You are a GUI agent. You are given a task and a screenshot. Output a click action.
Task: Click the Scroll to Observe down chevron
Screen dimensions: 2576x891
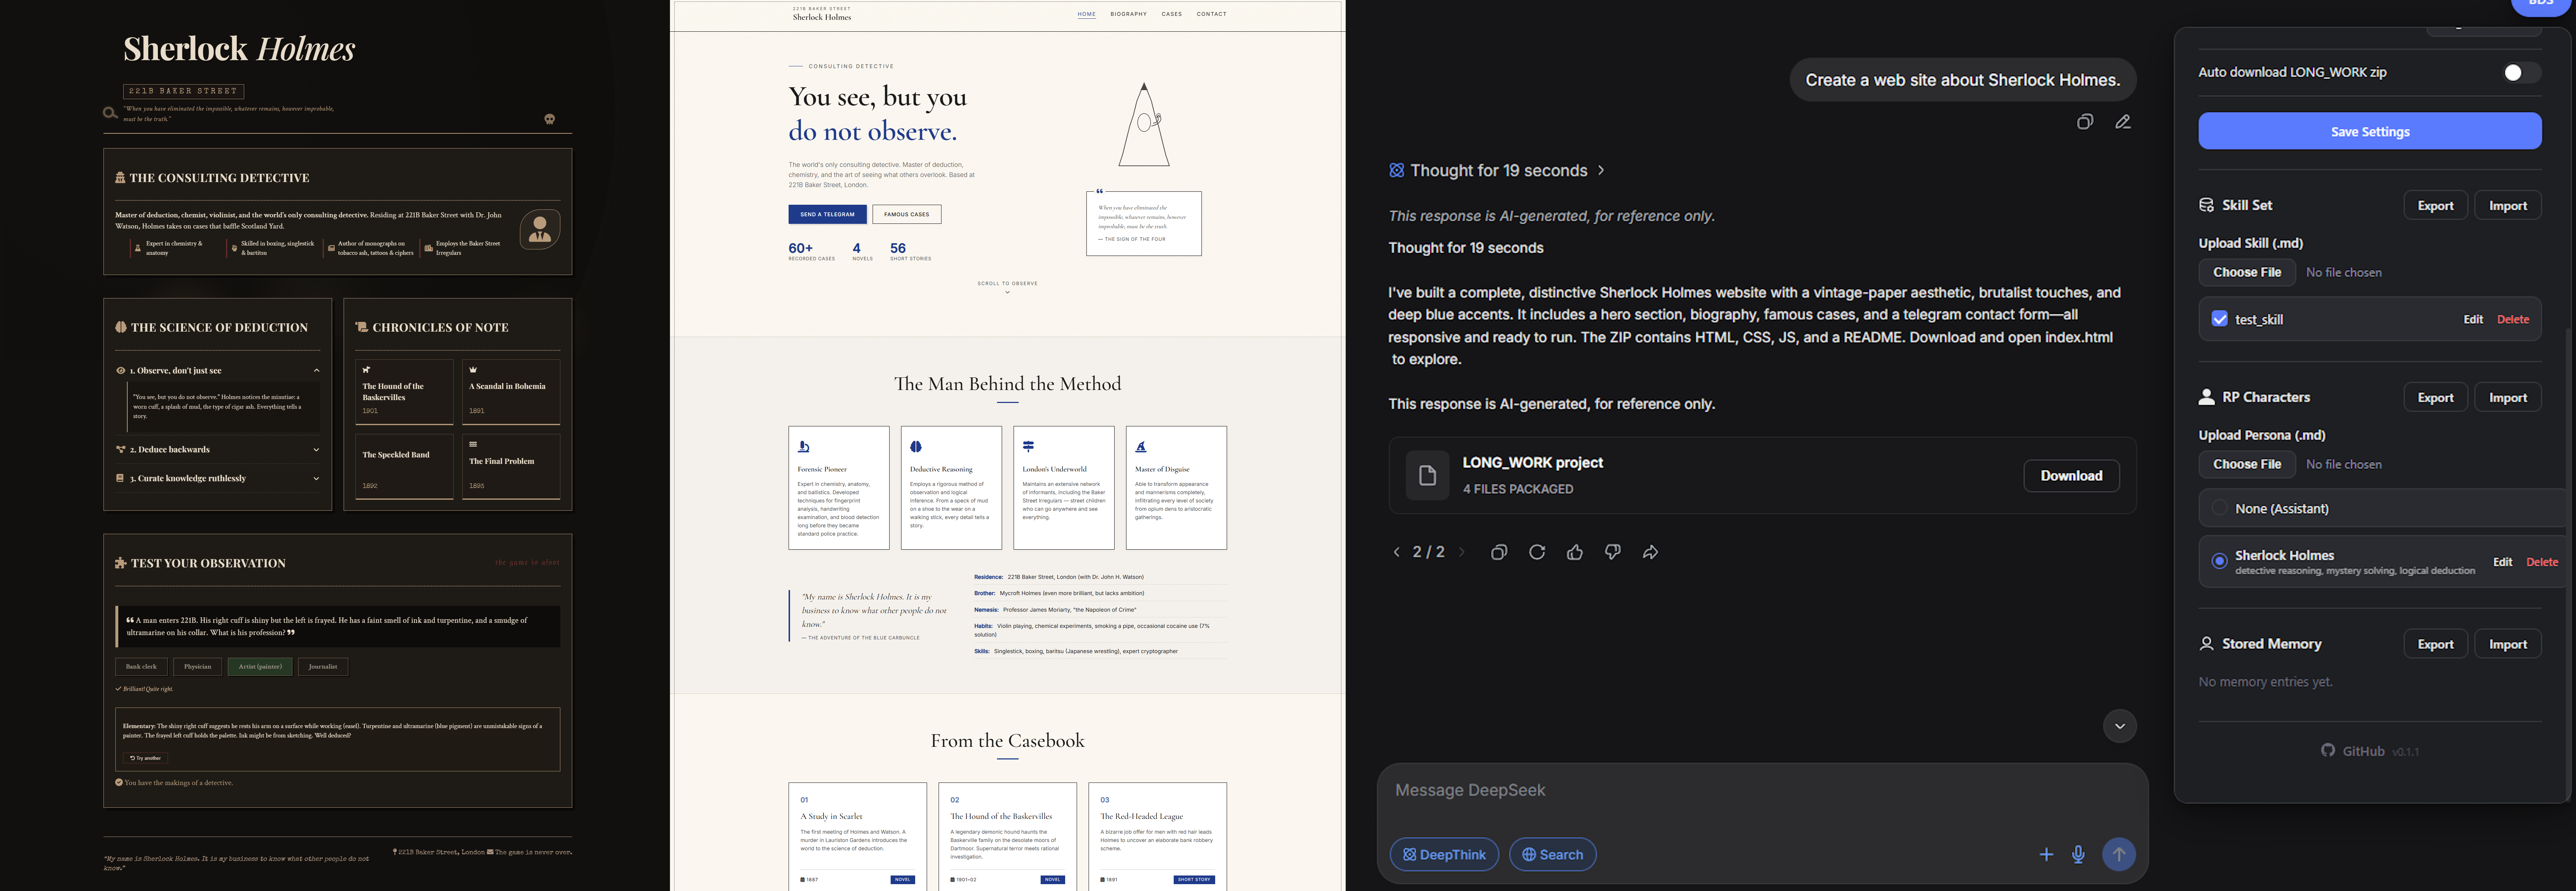pyautogui.click(x=1007, y=292)
